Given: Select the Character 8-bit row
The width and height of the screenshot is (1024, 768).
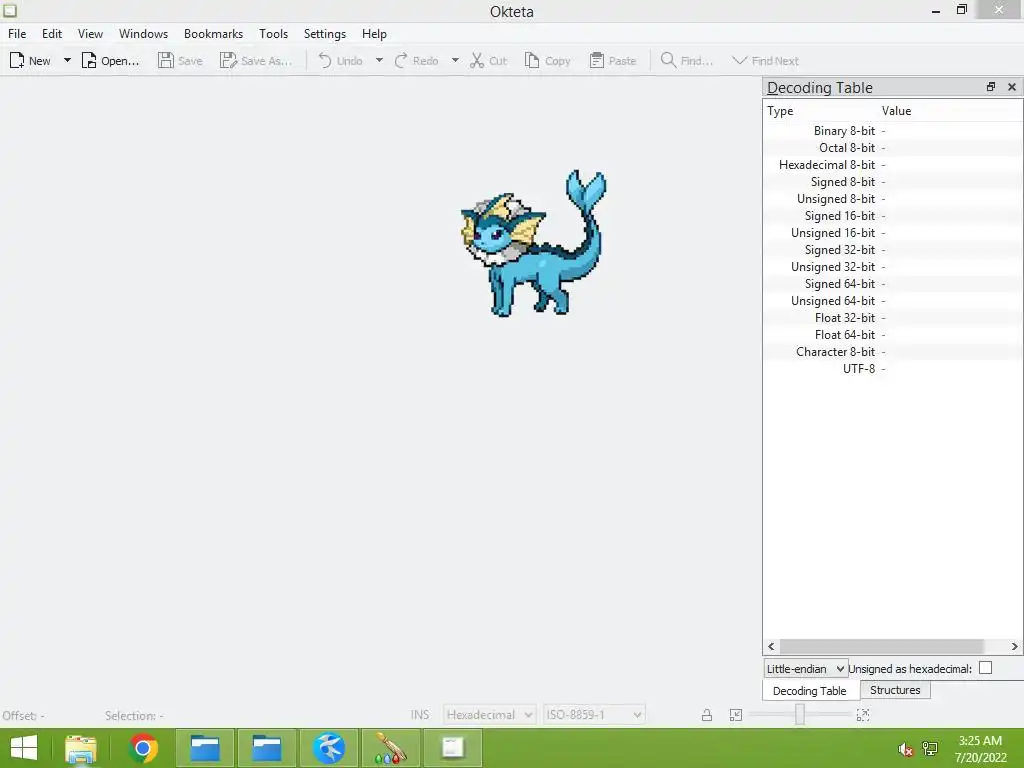Looking at the screenshot, I should click(893, 351).
